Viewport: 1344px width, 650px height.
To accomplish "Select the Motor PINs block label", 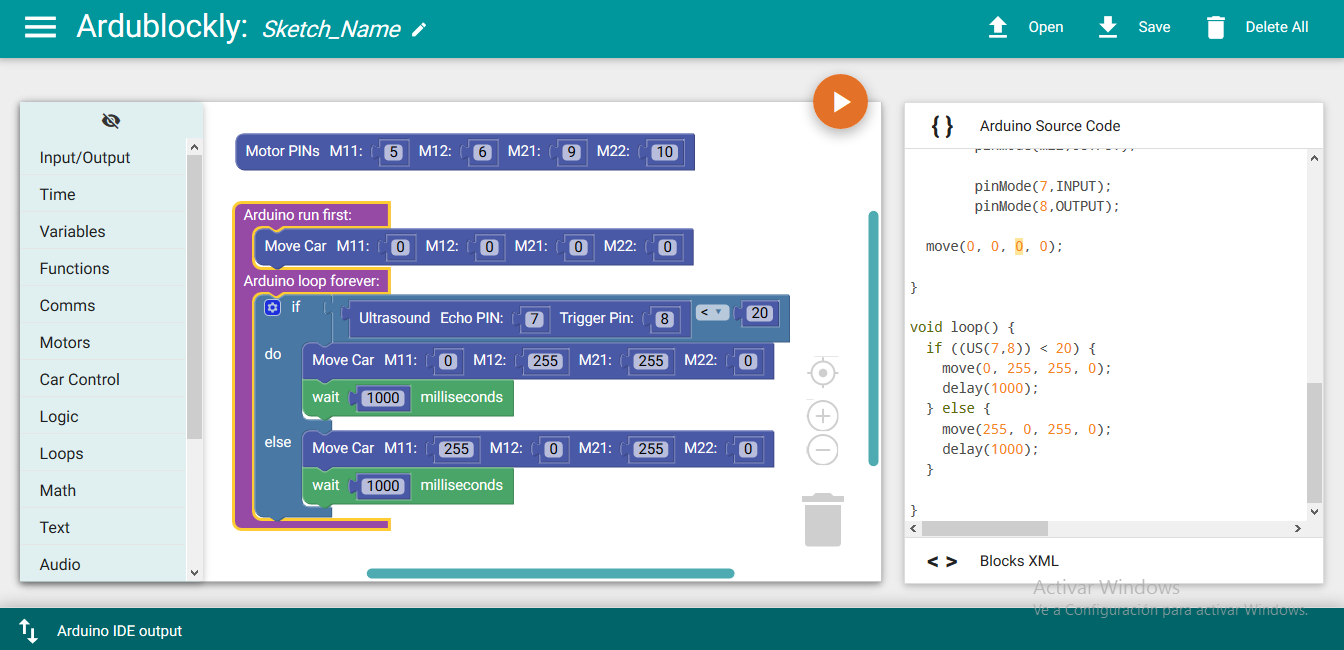I will tap(283, 151).
